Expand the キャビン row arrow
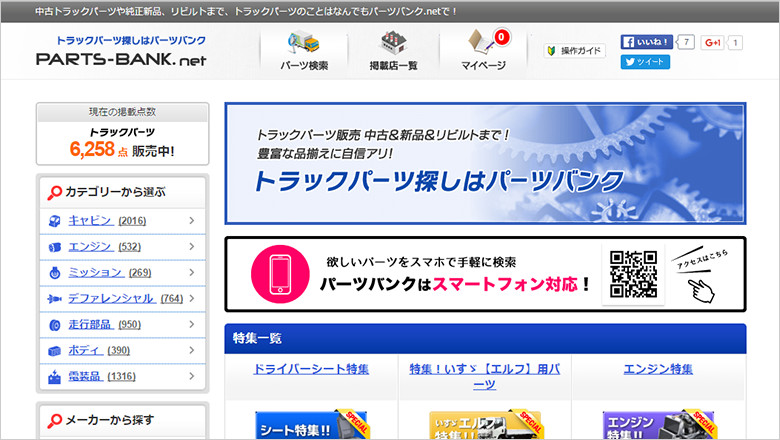The image size is (780, 440). pos(192,220)
